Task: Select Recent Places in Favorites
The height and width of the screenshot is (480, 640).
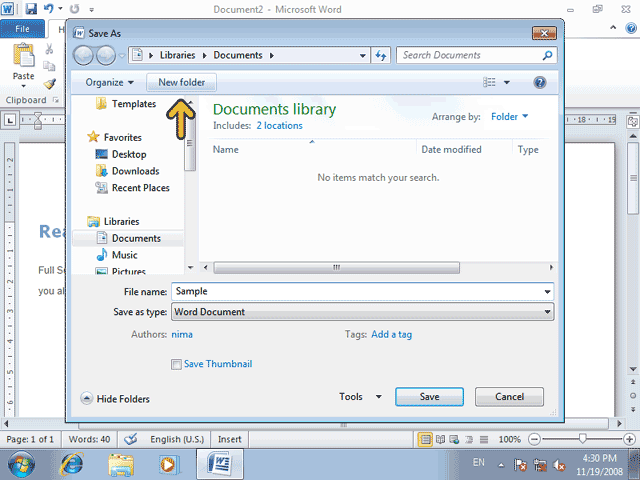Action: click(140, 188)
